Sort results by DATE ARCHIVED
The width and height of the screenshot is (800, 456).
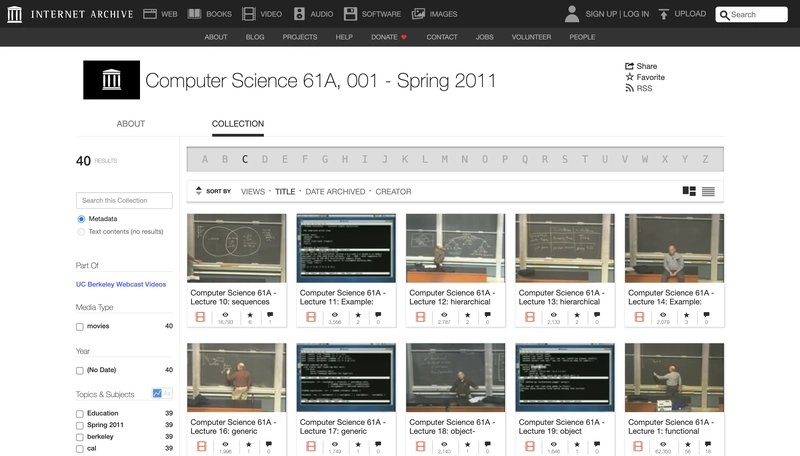(x=335, y=192)
